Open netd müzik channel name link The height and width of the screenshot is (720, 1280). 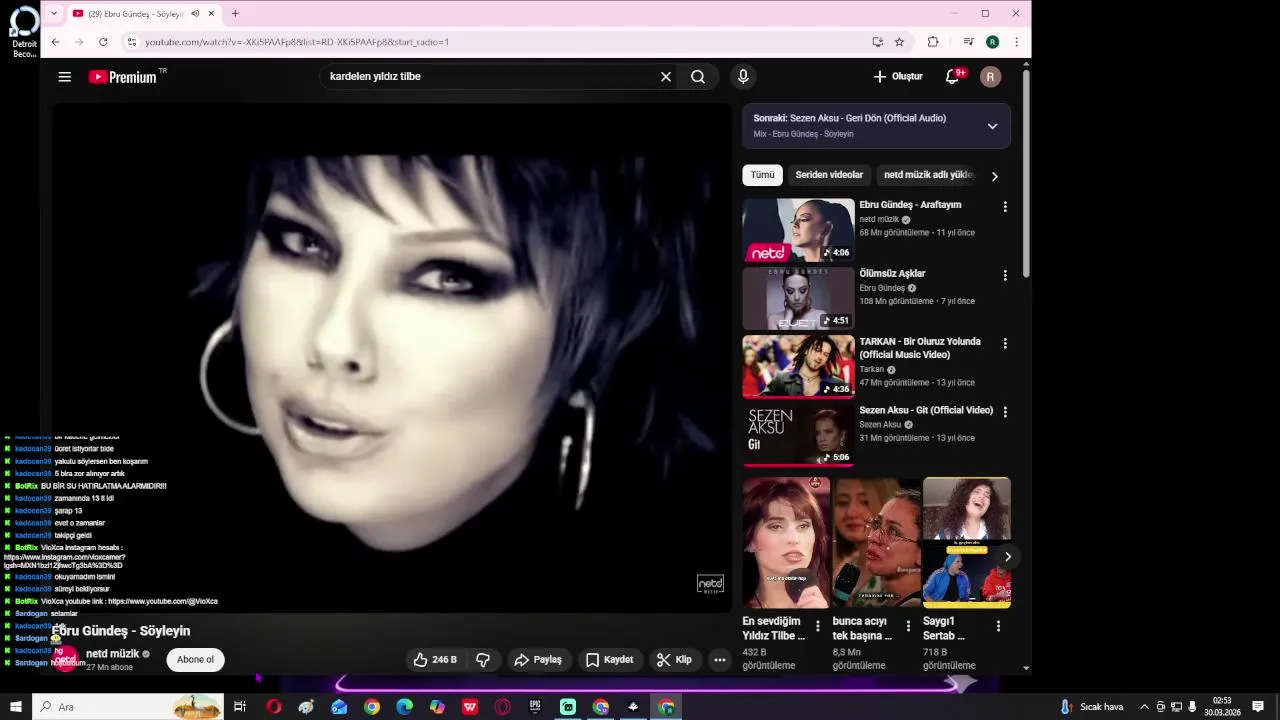112,654
